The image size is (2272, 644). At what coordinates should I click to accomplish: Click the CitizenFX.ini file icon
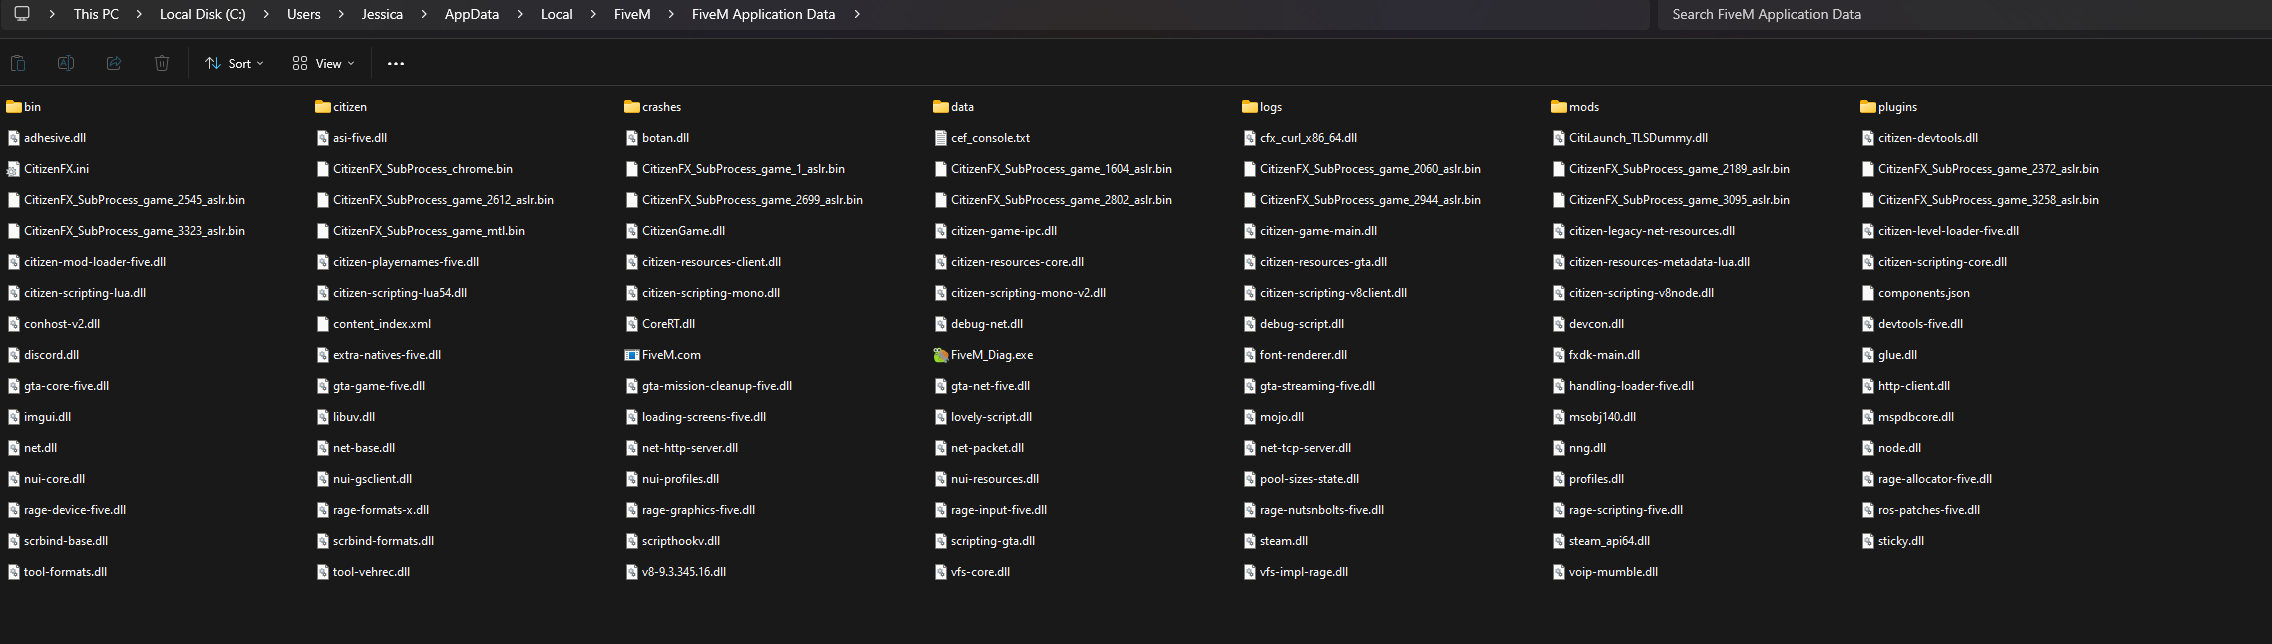tap(14, 169)
